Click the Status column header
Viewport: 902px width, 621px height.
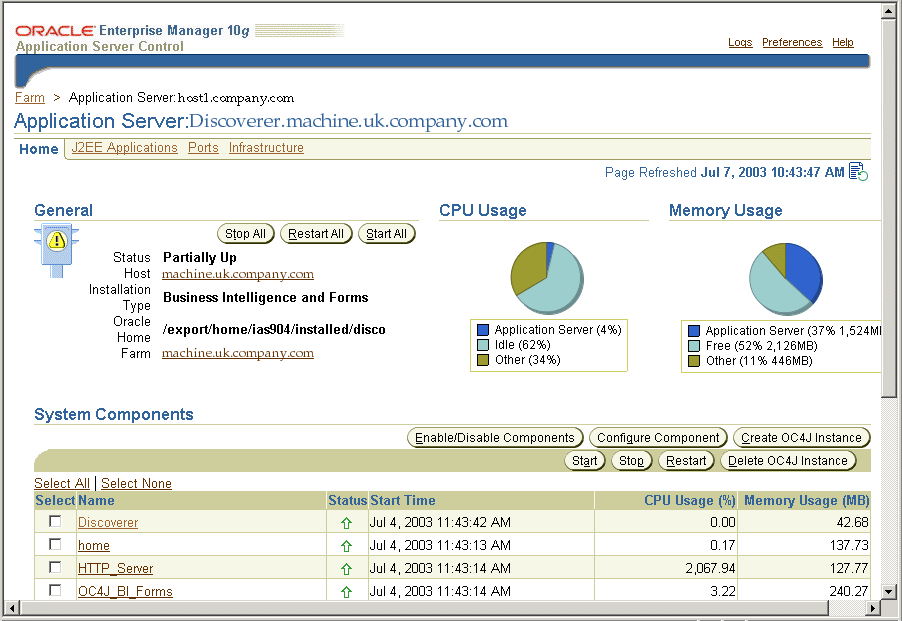pyautogui.click(x=347, y=501)
